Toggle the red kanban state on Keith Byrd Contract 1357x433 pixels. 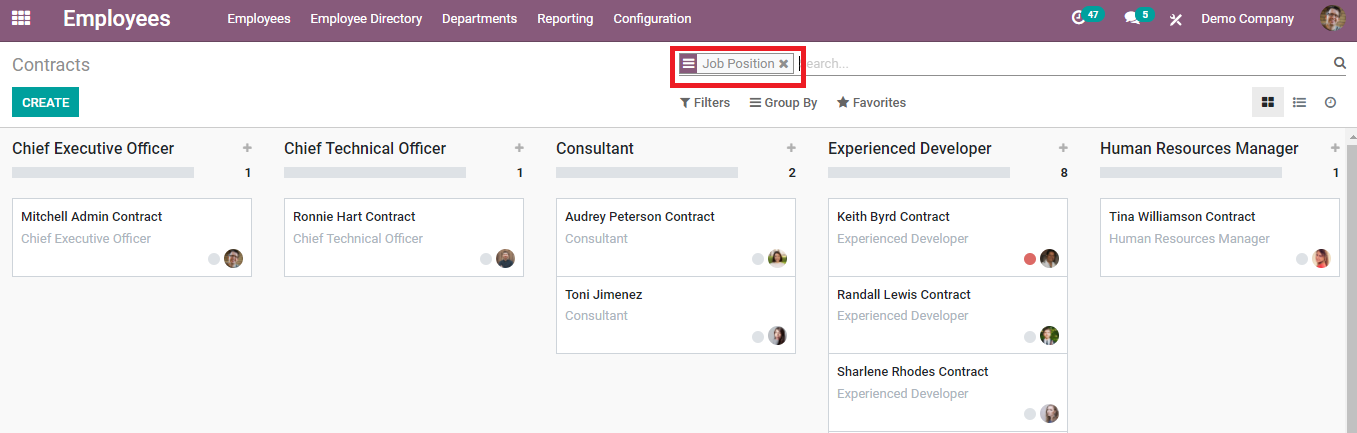pyautogui.click(x=1030, y=259)
